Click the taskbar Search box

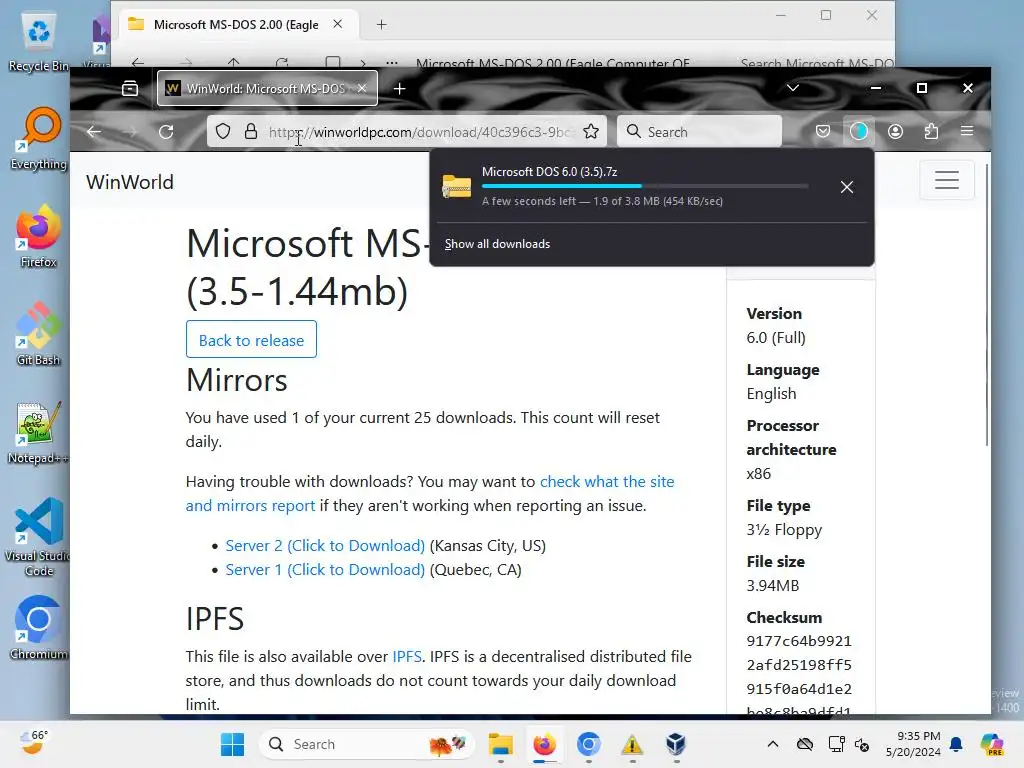click(366, 744)
